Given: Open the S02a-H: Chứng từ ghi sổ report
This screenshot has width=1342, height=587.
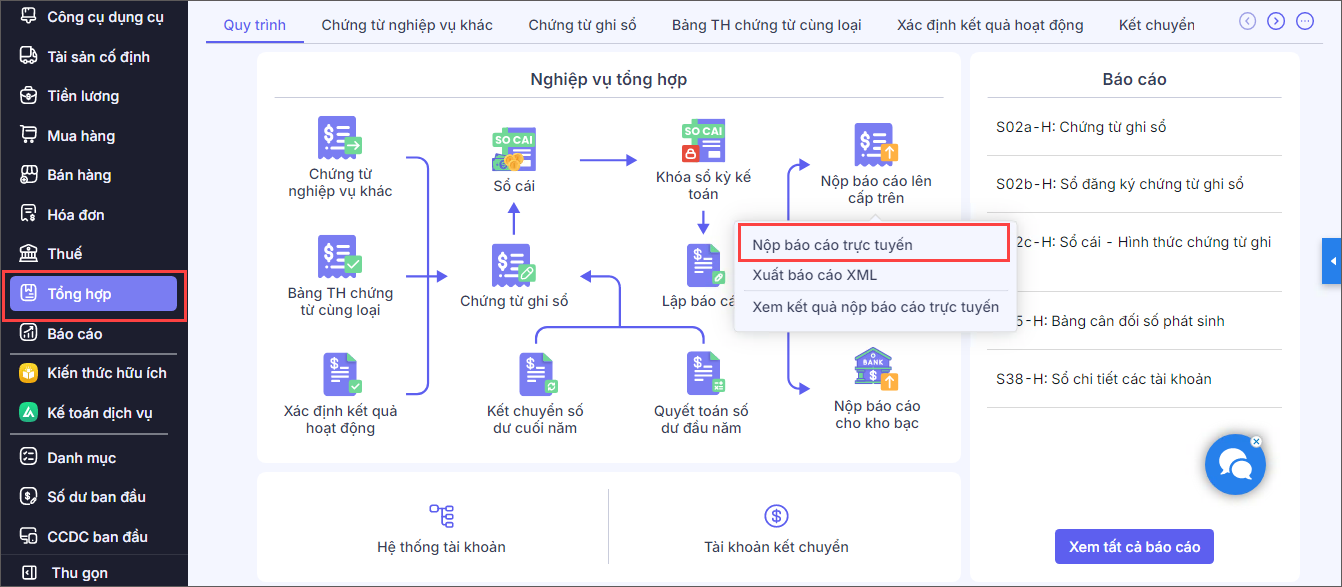Looking at the screenshot, I should (x=1081, y=127).
